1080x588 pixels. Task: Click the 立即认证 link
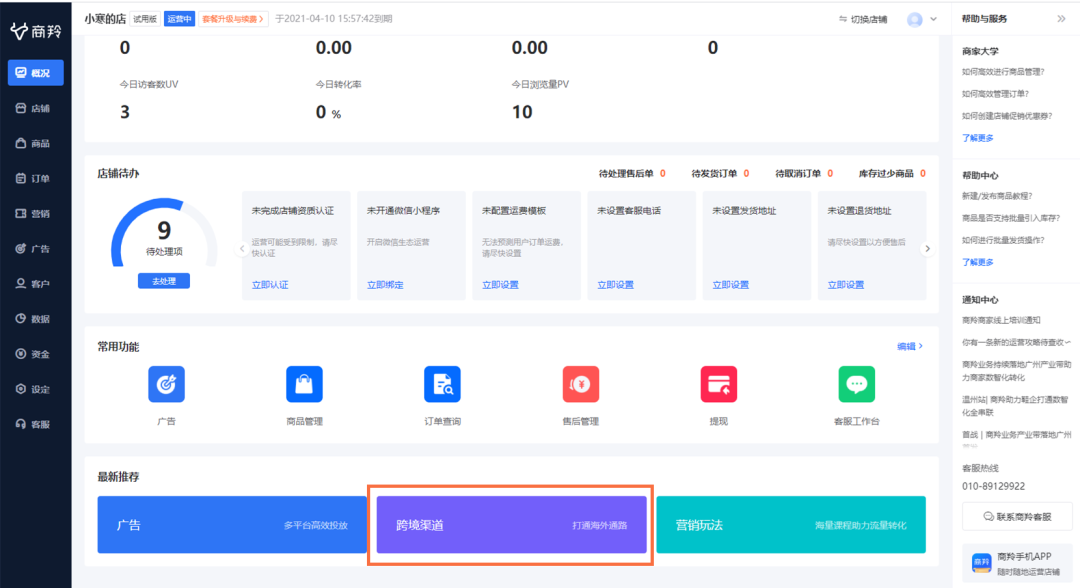pos(270,285)
